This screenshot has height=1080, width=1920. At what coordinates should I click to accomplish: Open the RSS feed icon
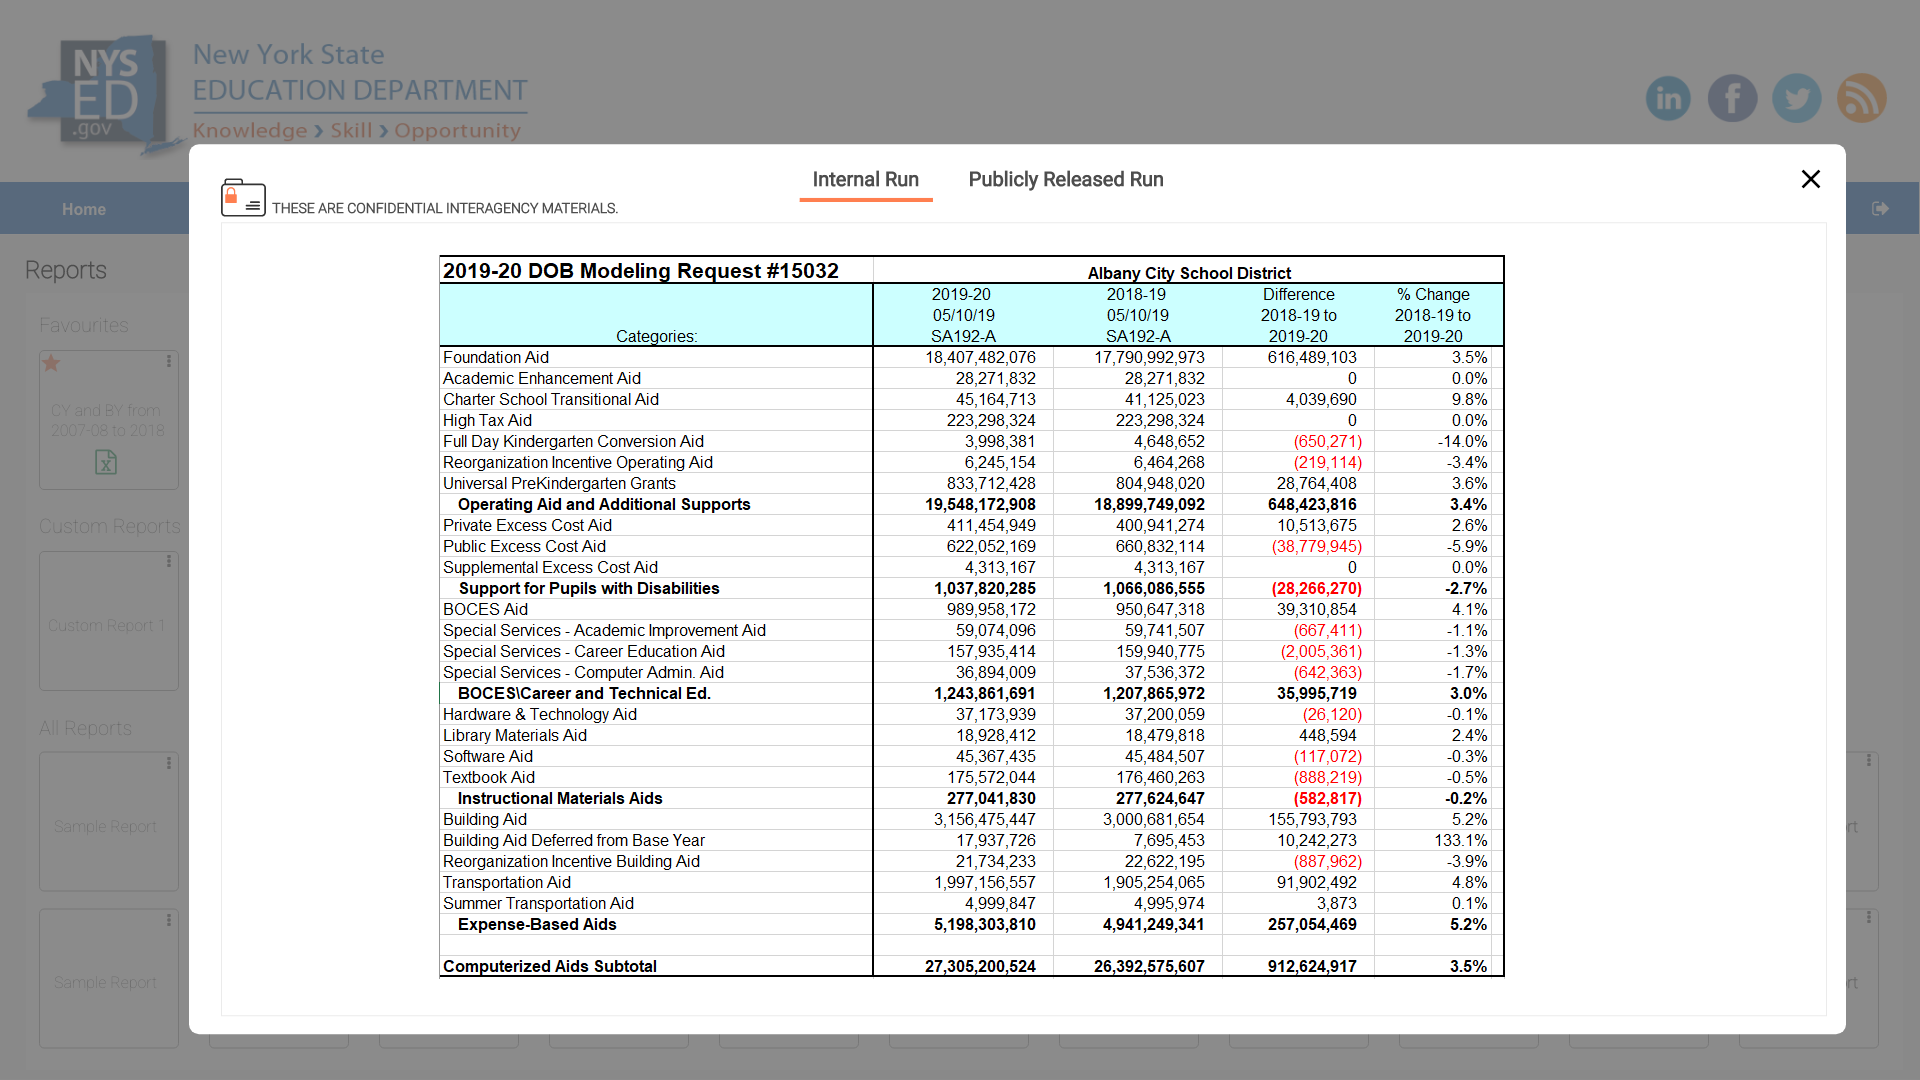click(1861, 98)
